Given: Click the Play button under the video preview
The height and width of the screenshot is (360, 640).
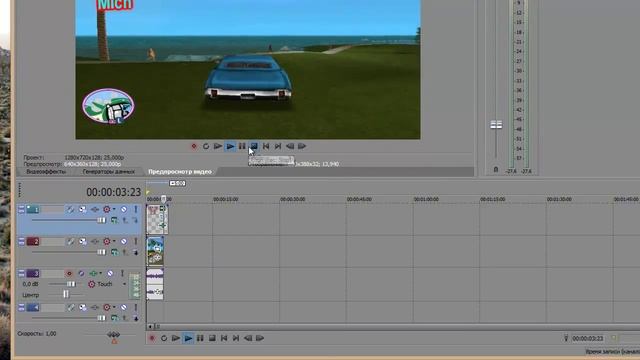Looking at the screenshot, I should click(x=230, y=146).
